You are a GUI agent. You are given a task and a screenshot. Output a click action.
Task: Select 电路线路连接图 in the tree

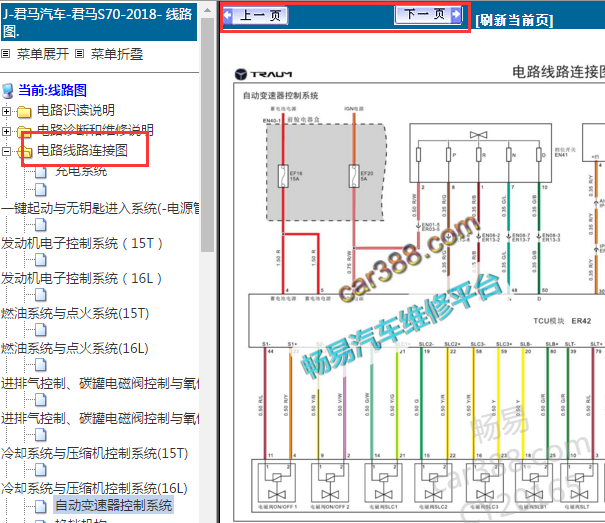(82, 150)
